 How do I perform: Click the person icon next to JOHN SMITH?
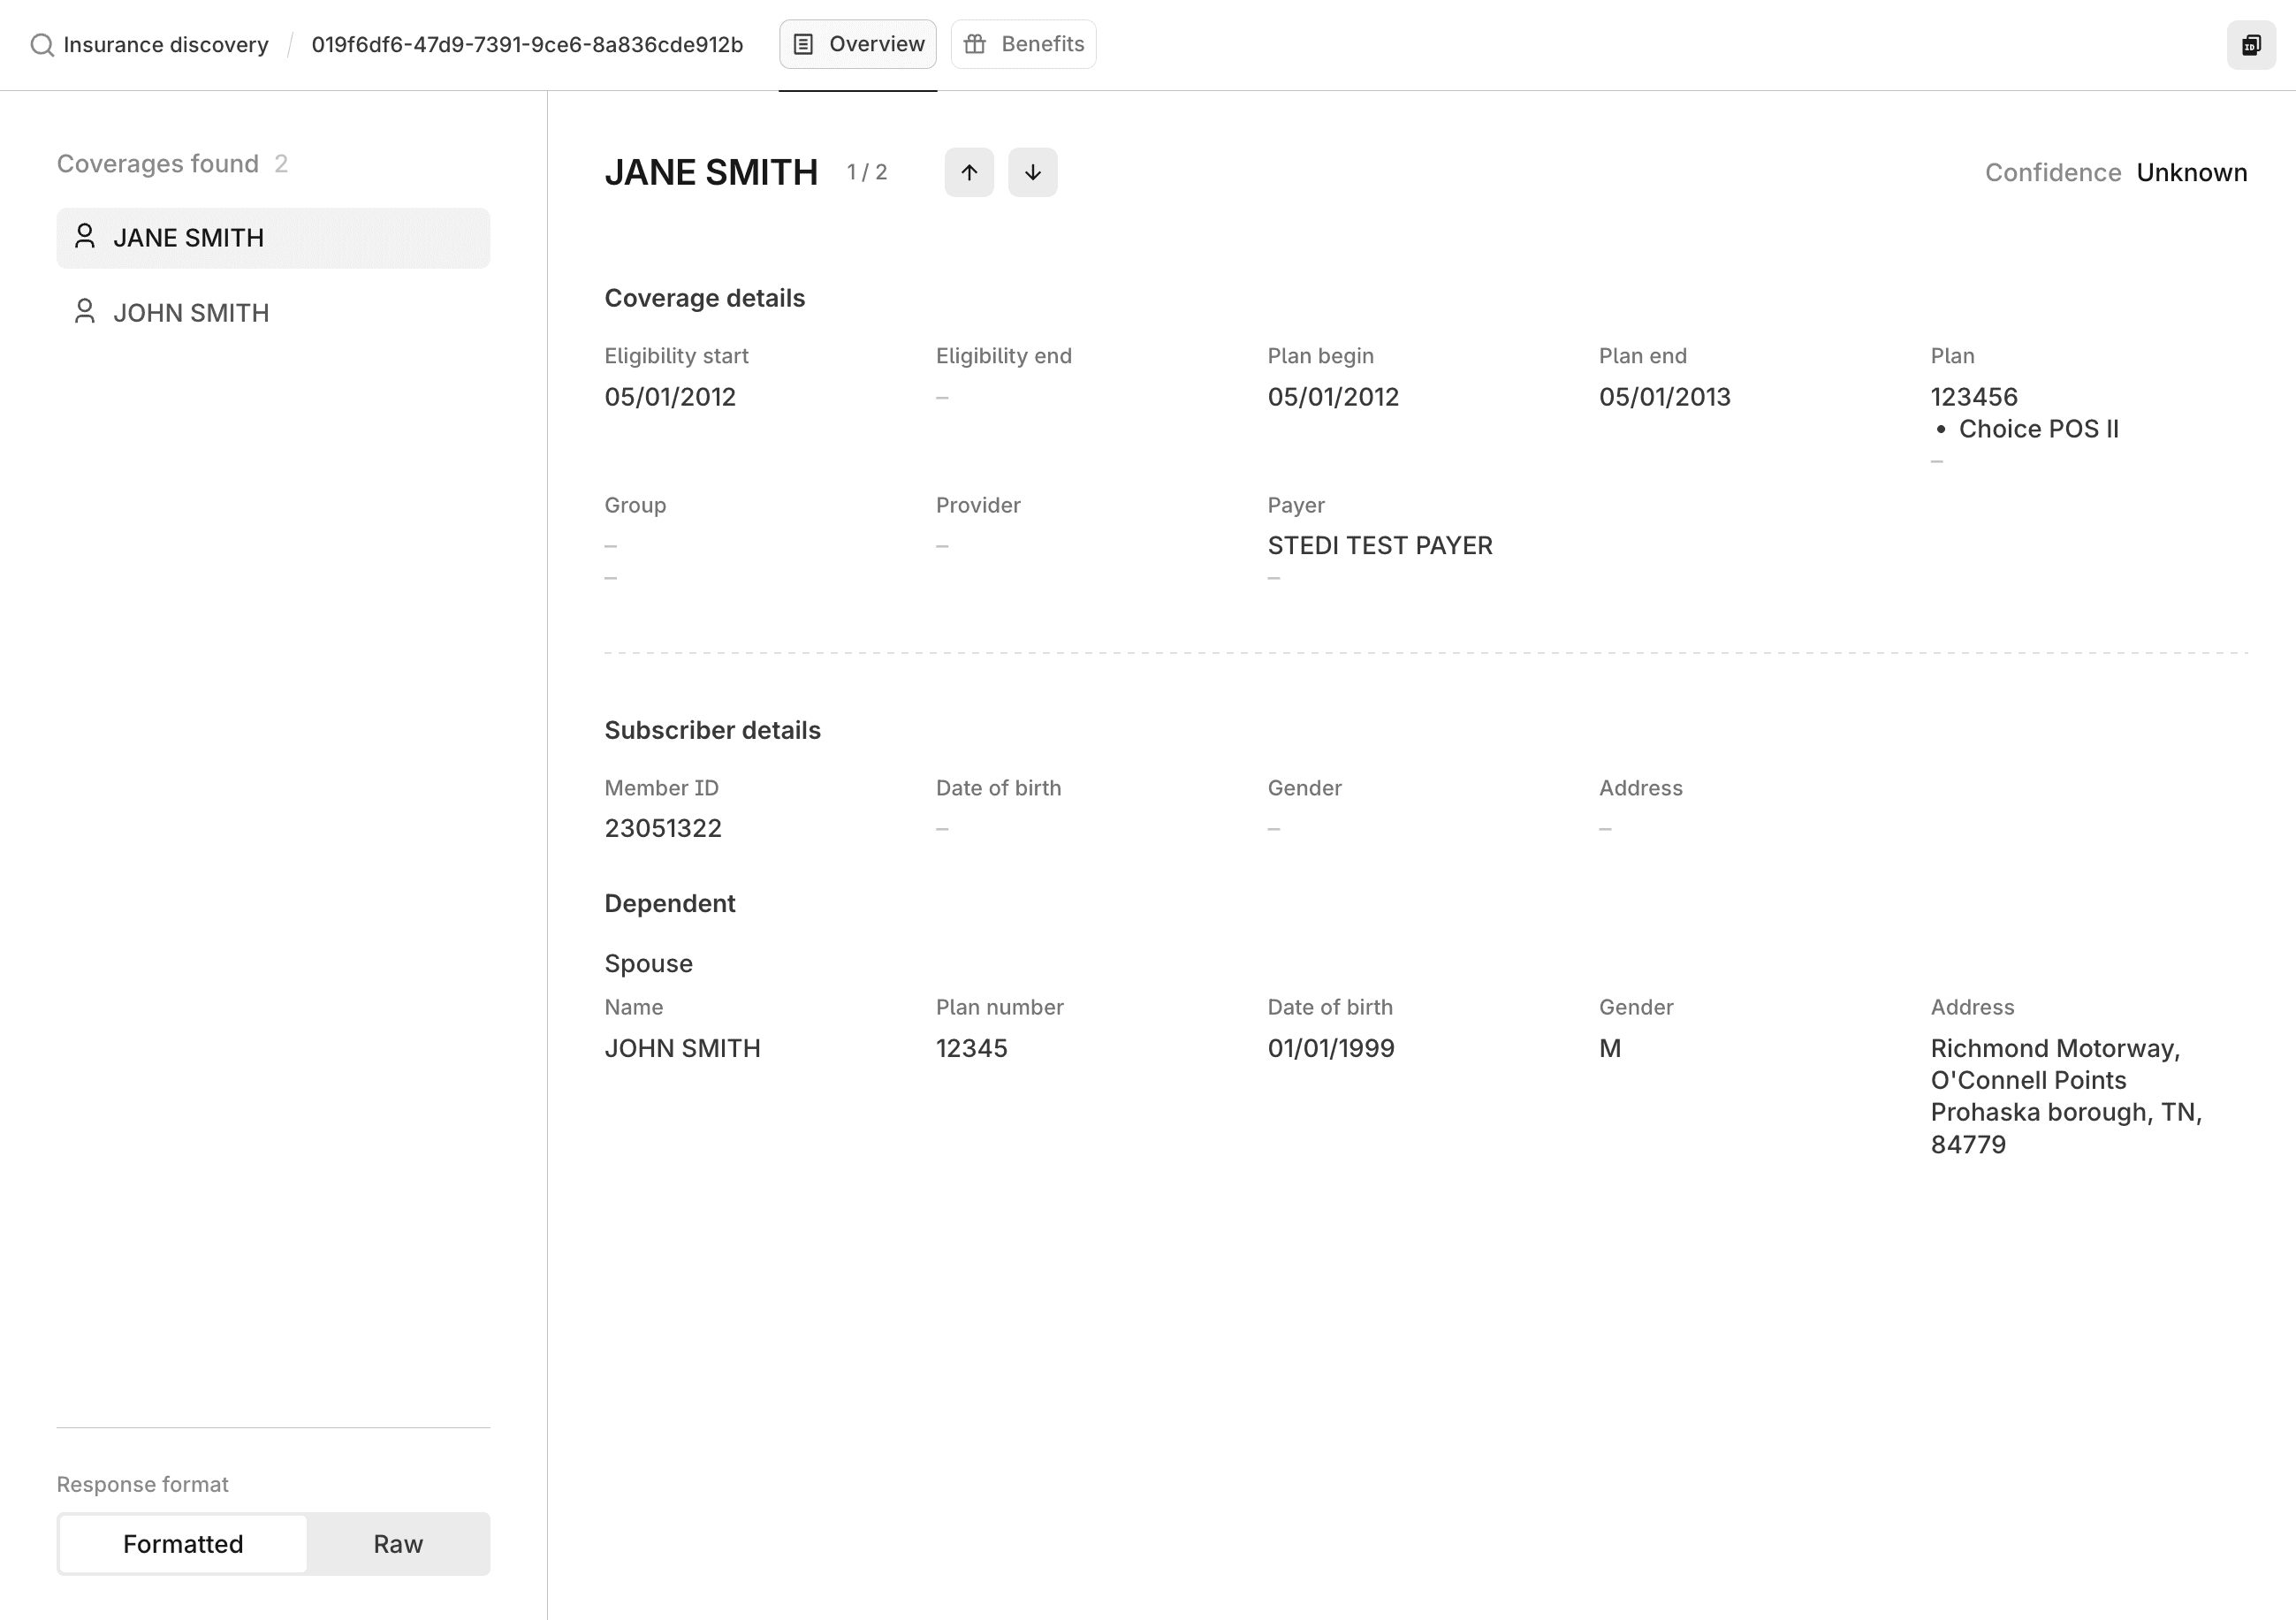click(85, 312)
